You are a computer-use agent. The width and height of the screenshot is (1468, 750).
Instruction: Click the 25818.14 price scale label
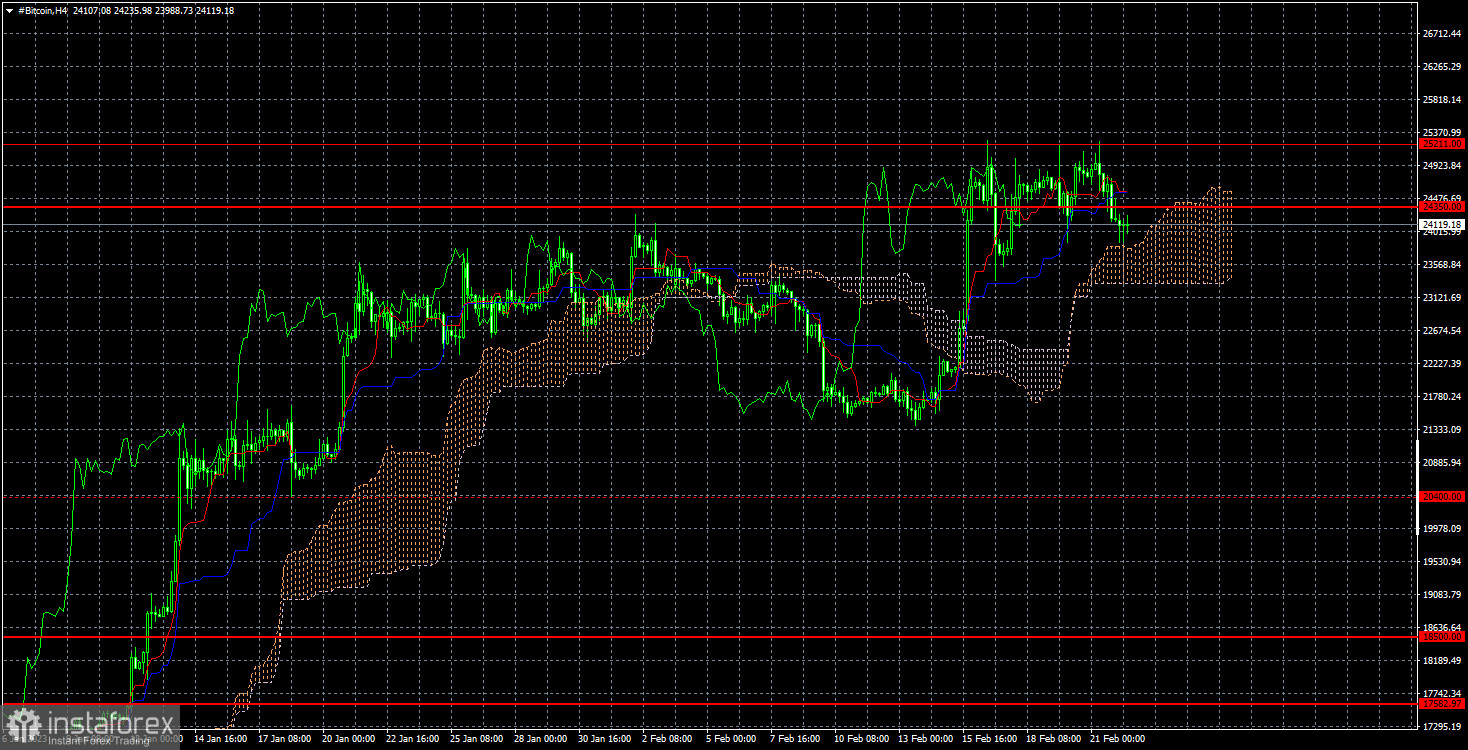(1442, 100)
